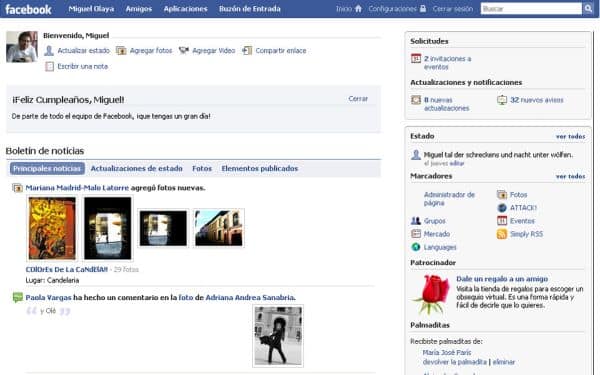Image resolution: width=600 pixels, height=375 pixels.
Task: Click the nuevos avisos icon
Action: point(502,100)
